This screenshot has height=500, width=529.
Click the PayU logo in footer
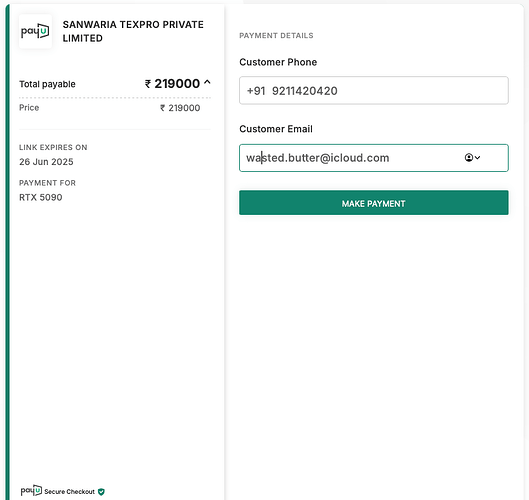(31, 491)
